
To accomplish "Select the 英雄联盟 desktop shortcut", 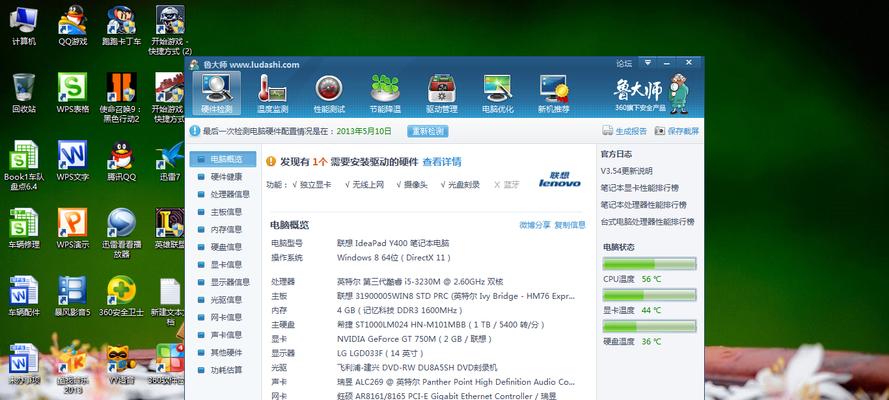I will pyautogui.click(x=170, y=229).
